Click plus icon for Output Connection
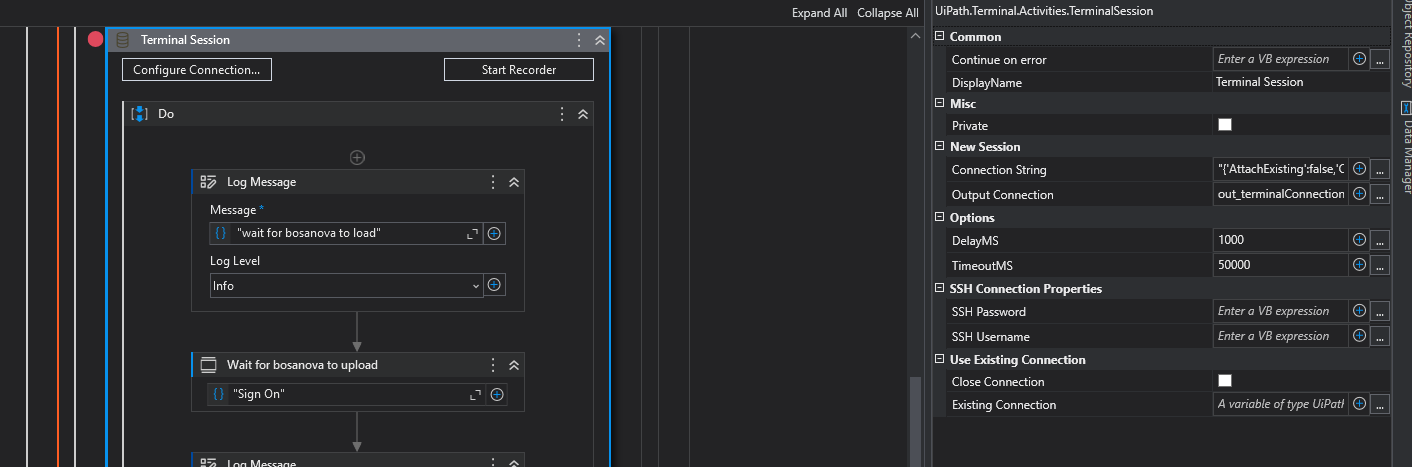This screenshot has height=467, width=1412. pos(1359,194)
